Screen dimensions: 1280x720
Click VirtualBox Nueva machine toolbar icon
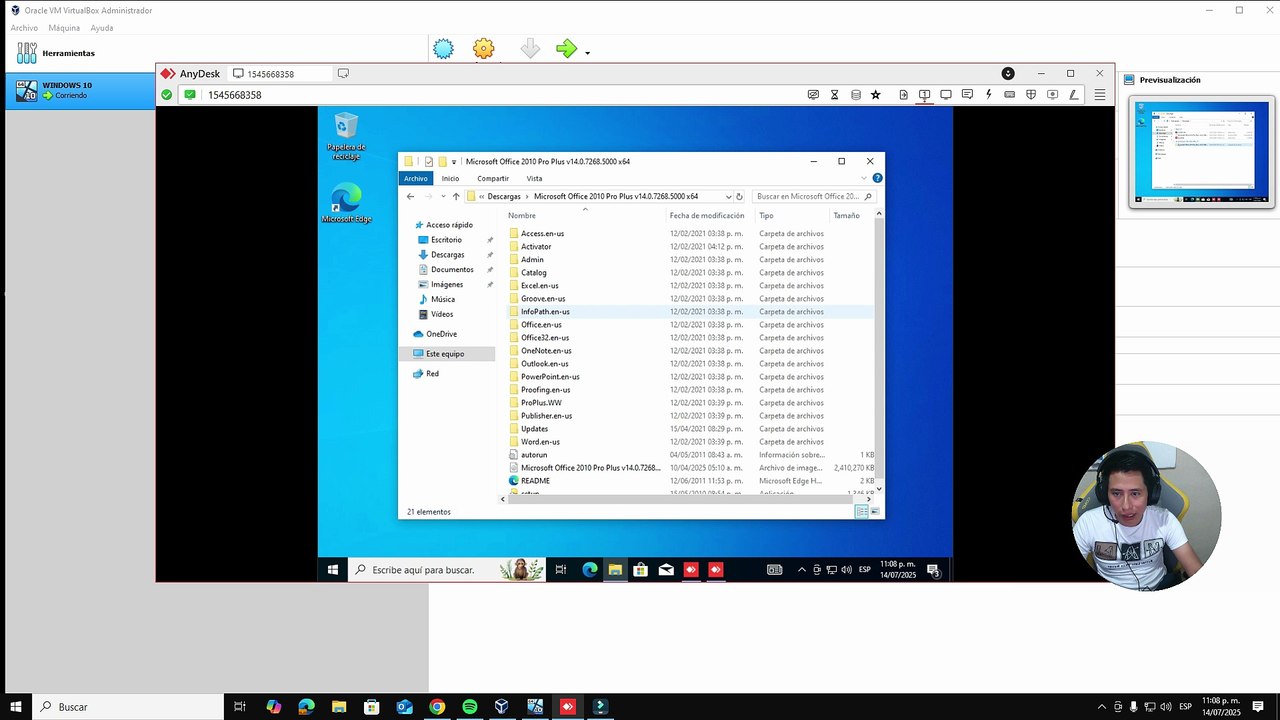(x=443, y=49)
